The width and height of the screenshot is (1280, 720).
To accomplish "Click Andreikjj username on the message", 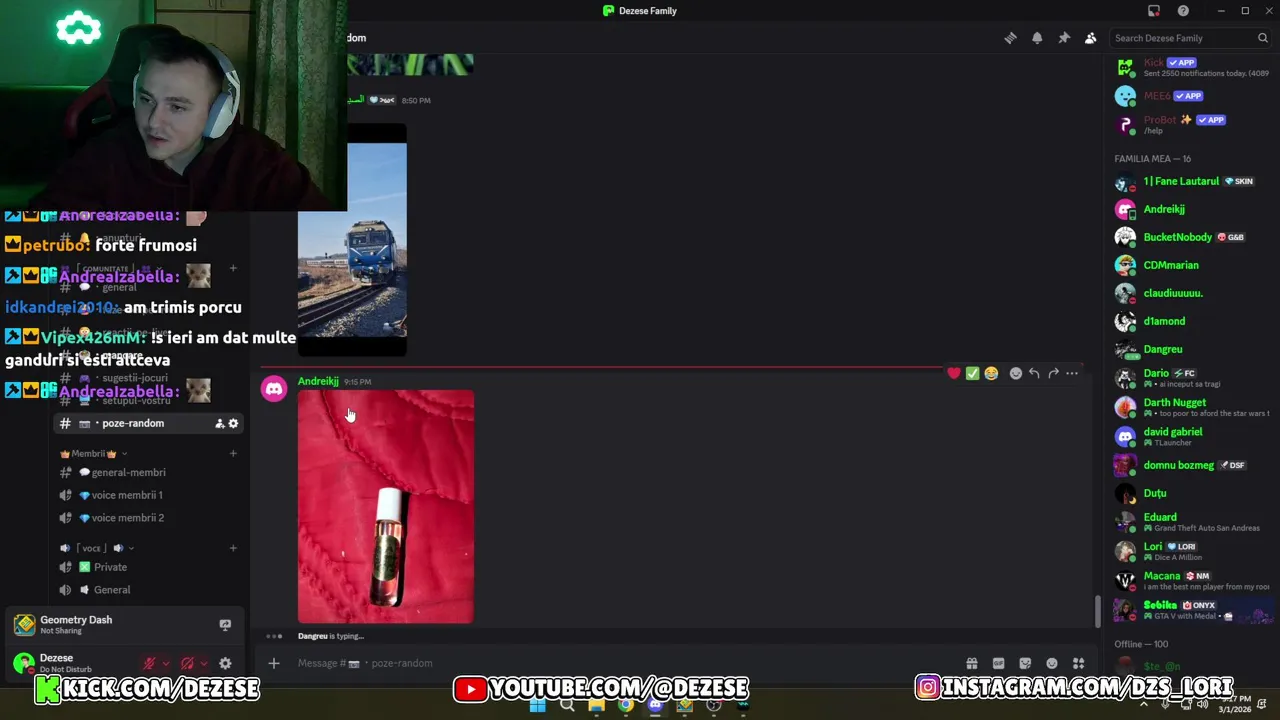I will point(318,381).
